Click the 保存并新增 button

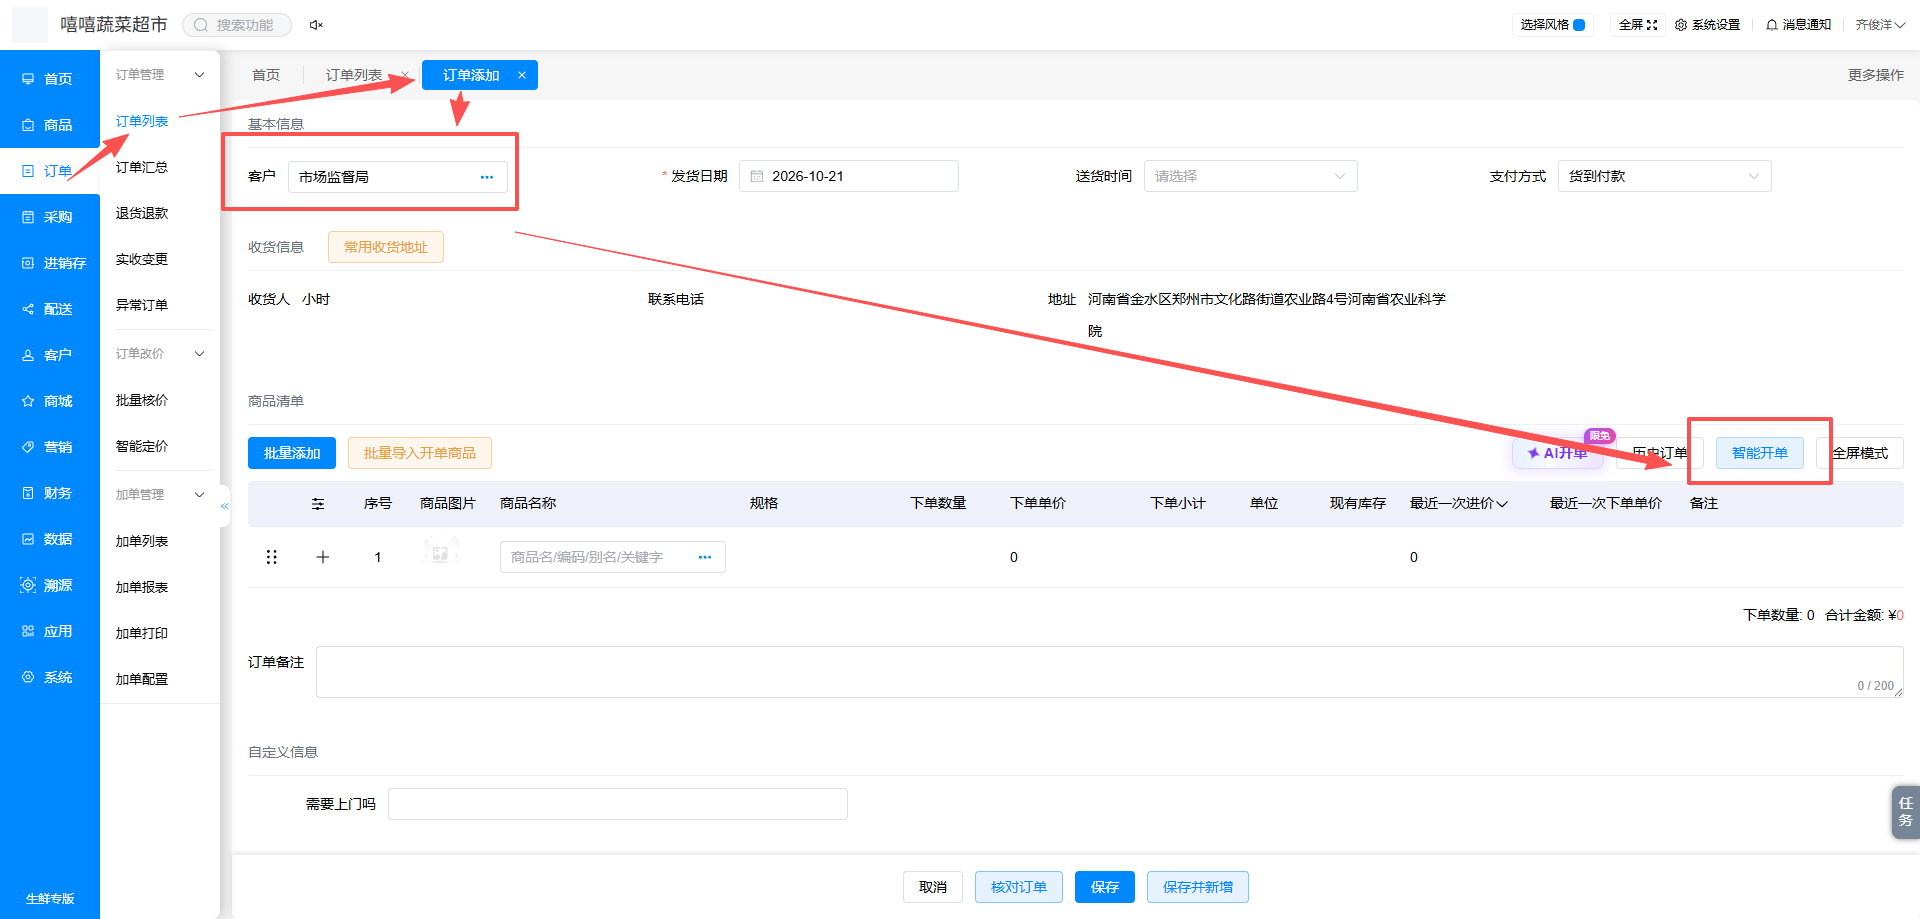tap(1198, 887)
